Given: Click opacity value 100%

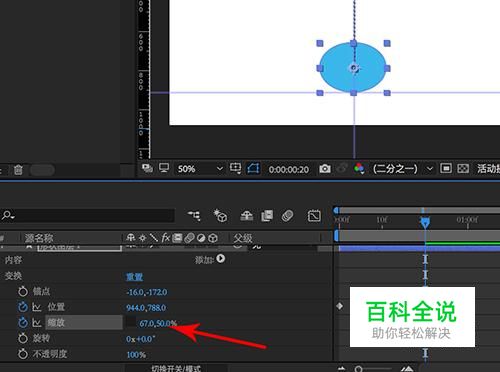Looking at the screenshot, I should point(136,355).
